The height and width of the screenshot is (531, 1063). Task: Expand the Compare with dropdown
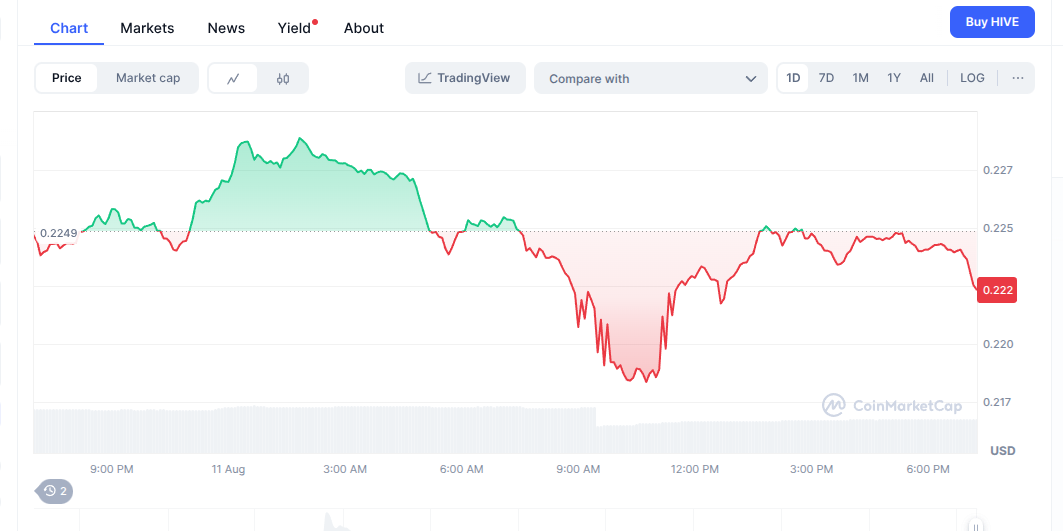point(651,79)
